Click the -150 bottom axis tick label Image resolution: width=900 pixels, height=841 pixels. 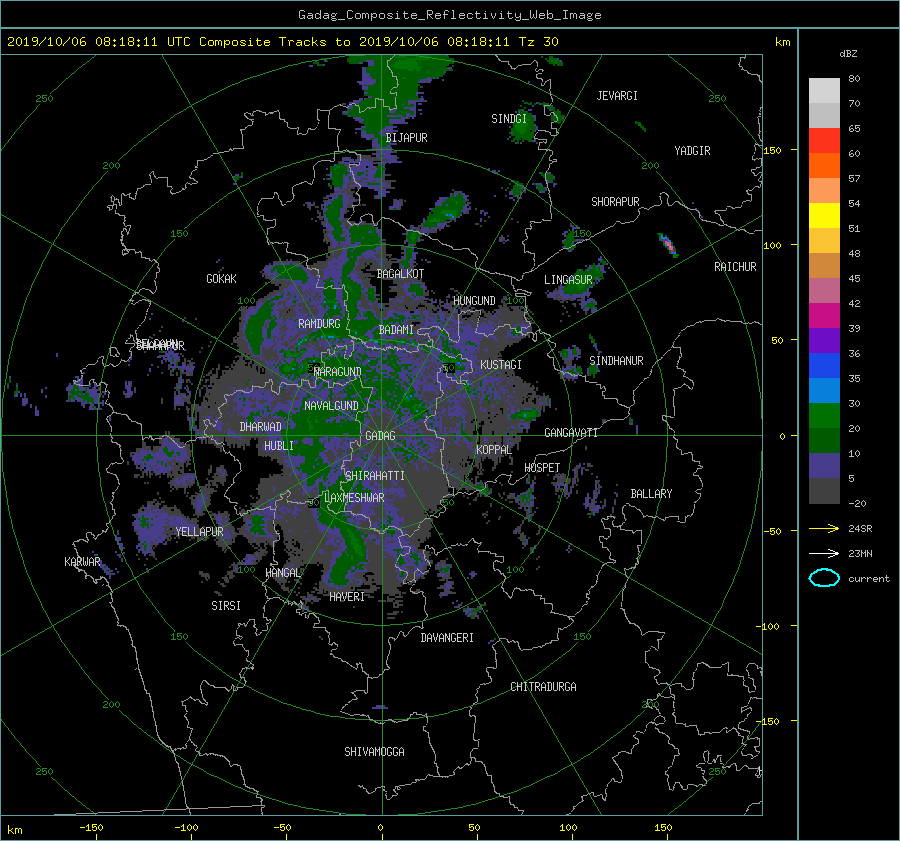pyautogui.click(x=91, y=828)
